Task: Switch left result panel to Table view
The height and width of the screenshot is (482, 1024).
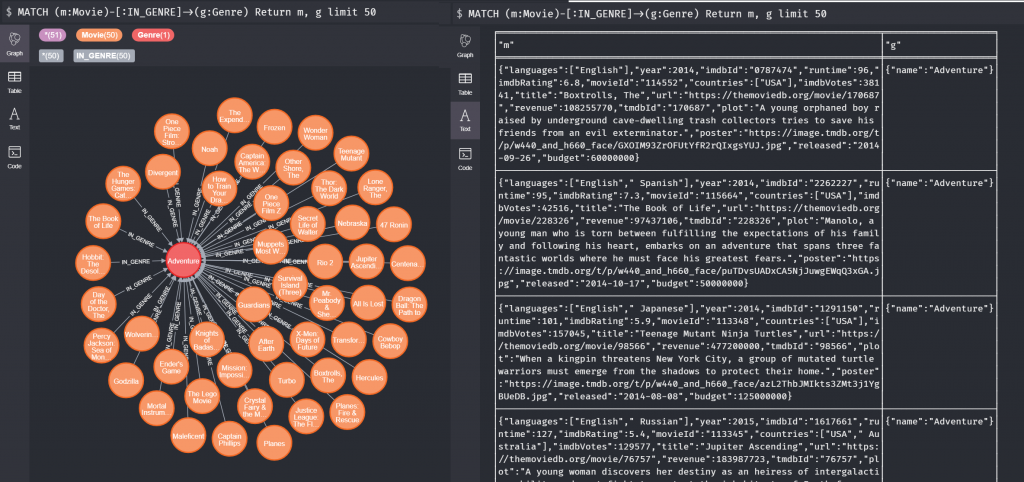Action: click(14, 82)
